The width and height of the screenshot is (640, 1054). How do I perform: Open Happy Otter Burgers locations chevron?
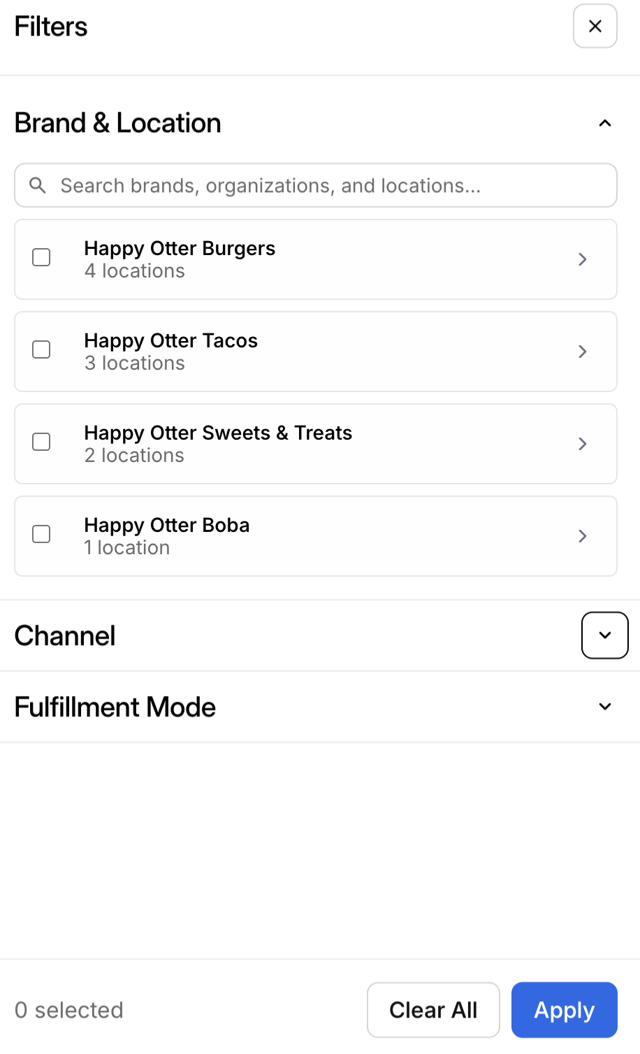(582, 259)
